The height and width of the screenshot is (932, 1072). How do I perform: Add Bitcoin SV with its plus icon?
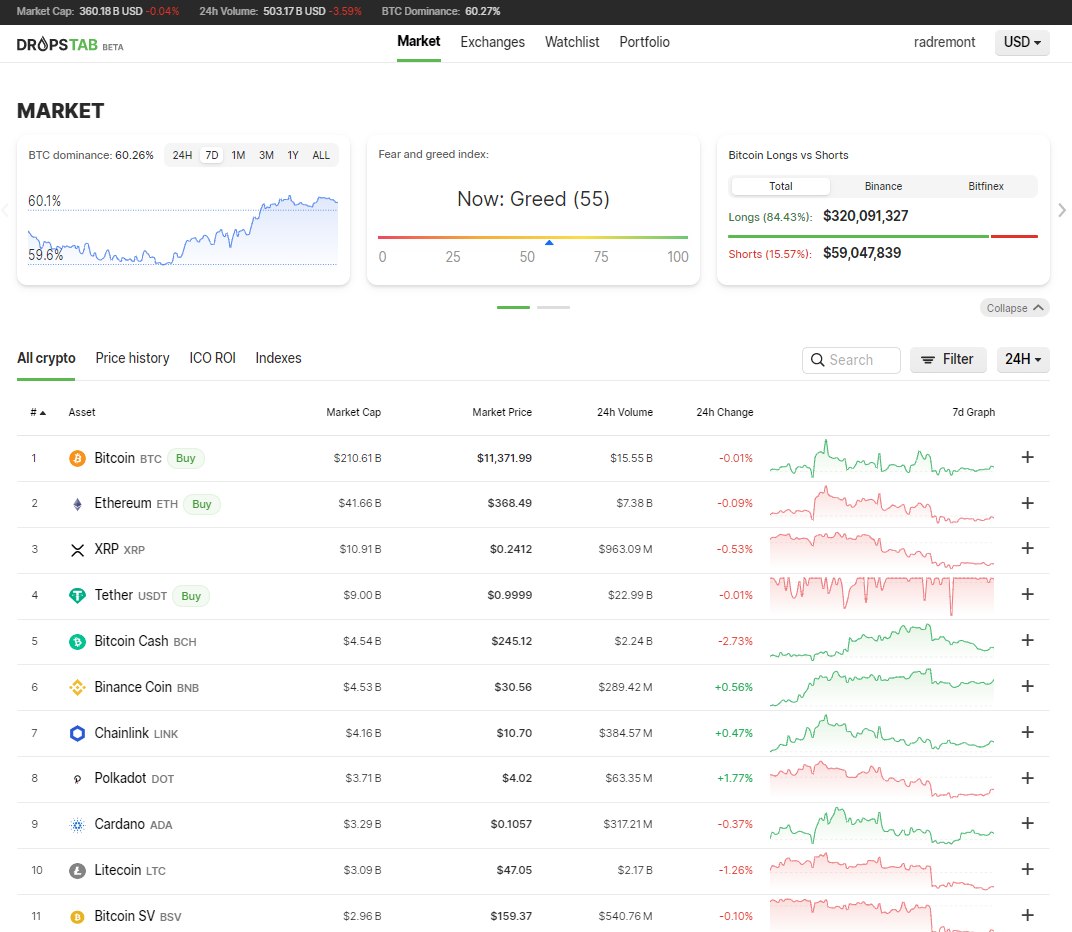coord(1027,914)
